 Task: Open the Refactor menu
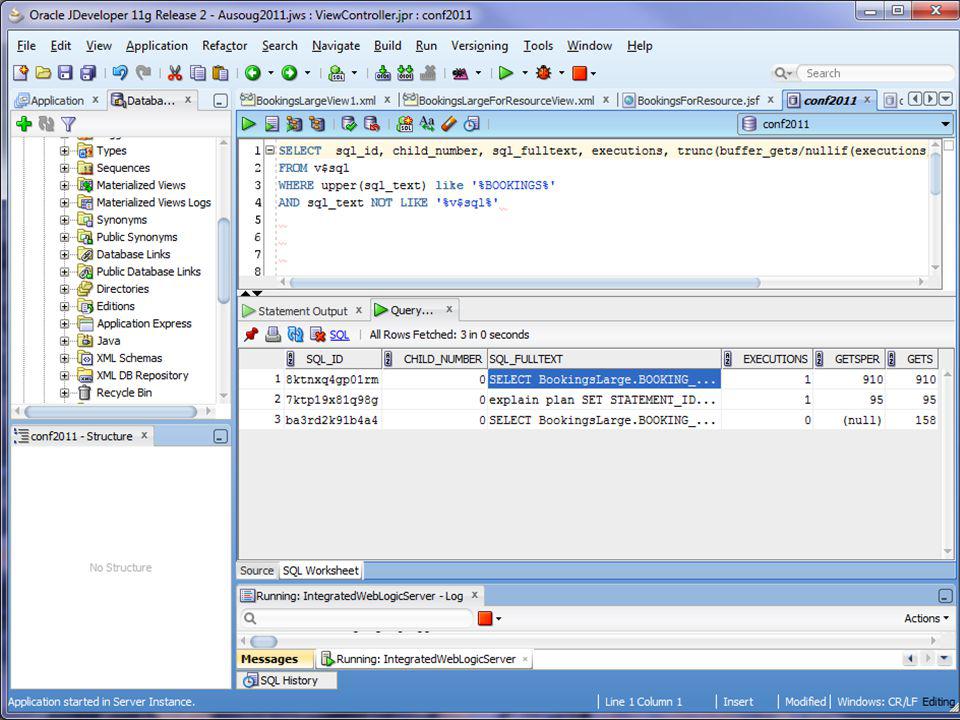click(x=225, y=46)
